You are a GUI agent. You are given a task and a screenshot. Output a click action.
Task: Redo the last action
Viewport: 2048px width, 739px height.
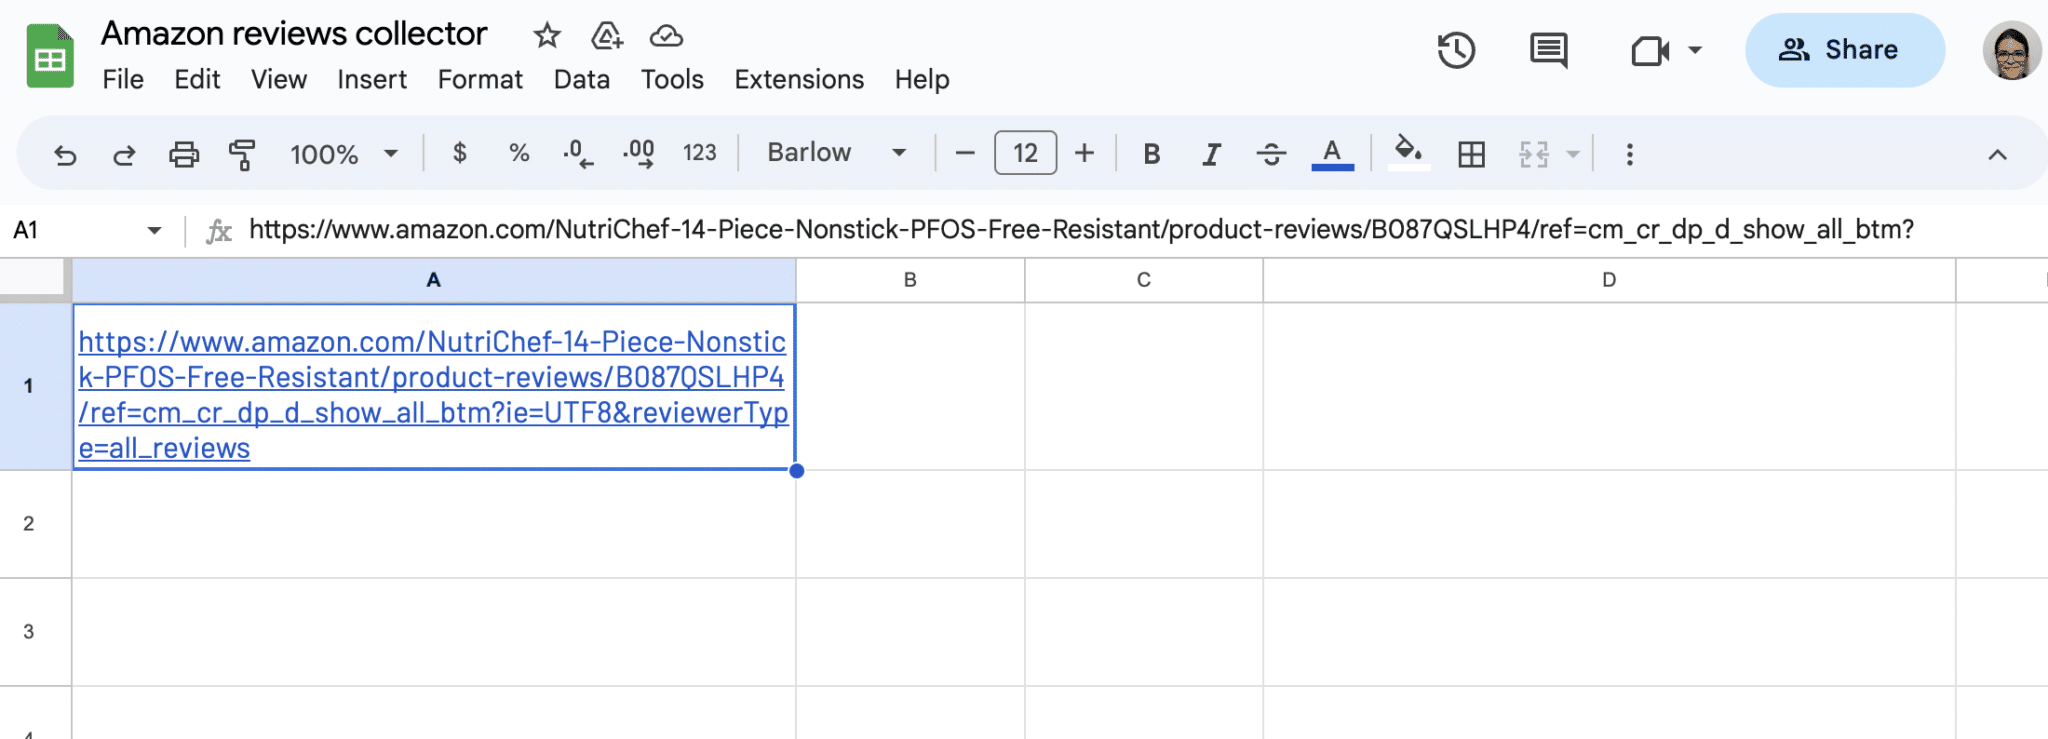tap(124, 154)
